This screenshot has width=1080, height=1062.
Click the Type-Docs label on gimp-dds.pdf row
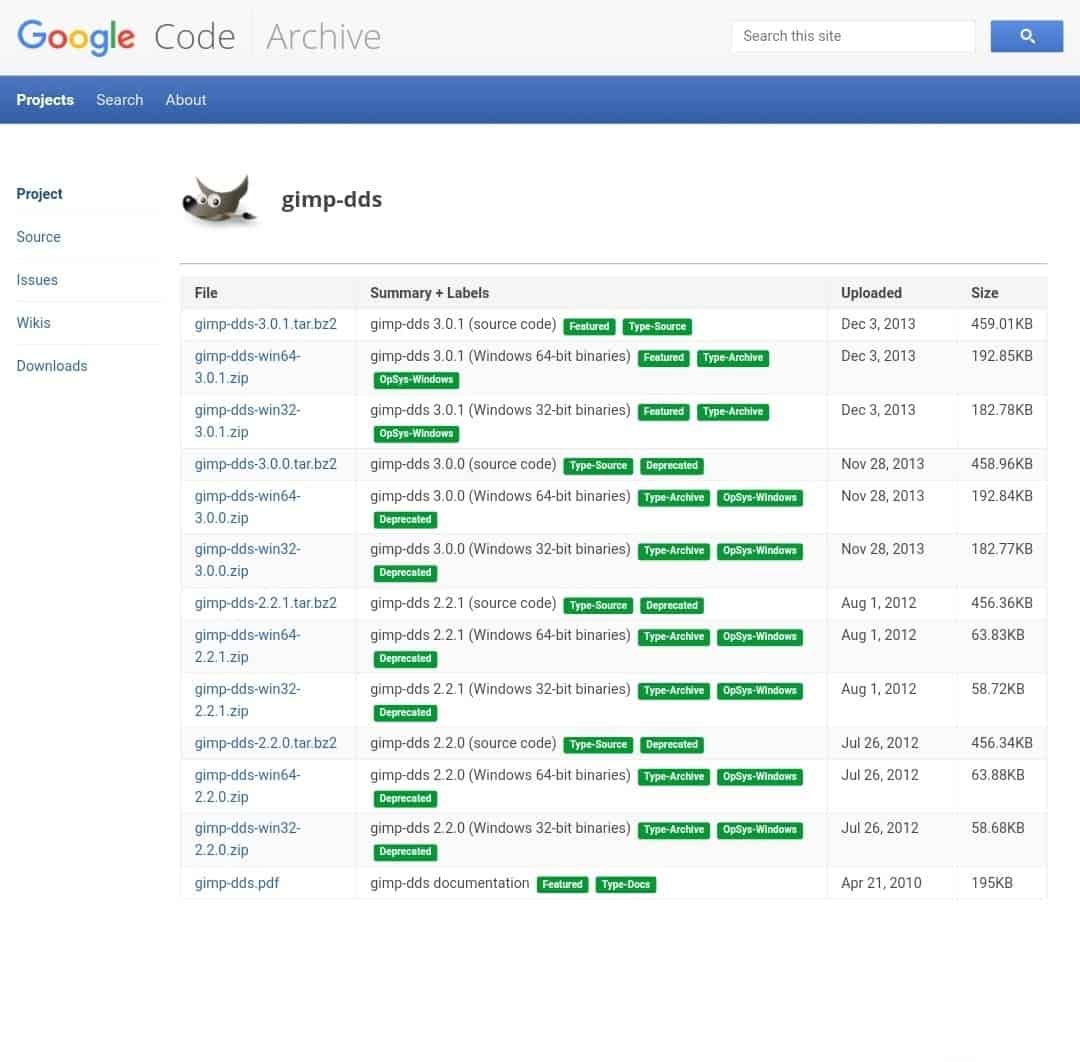(x=625, y=884)
